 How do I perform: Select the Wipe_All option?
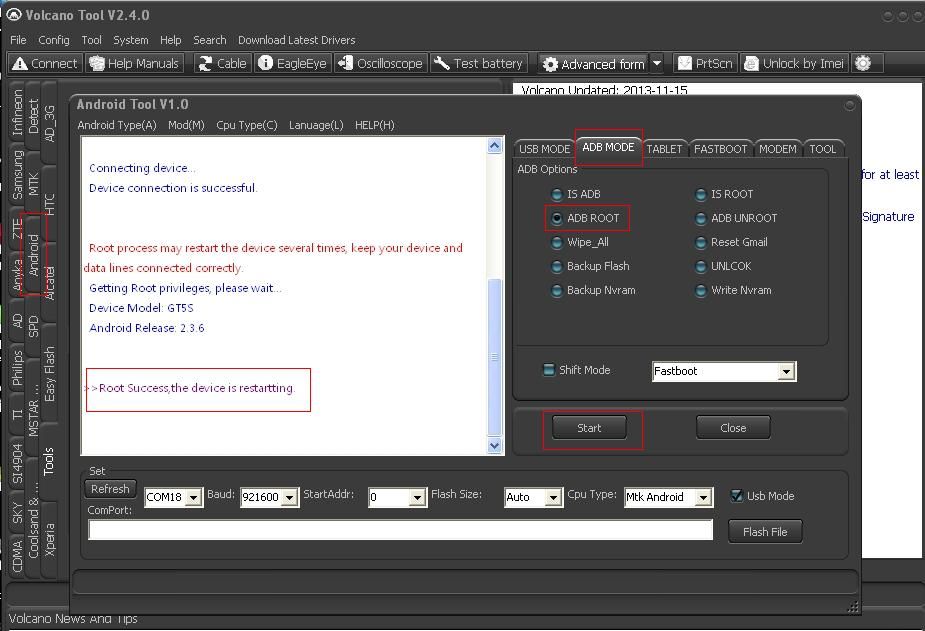click(x=579, y=242)
